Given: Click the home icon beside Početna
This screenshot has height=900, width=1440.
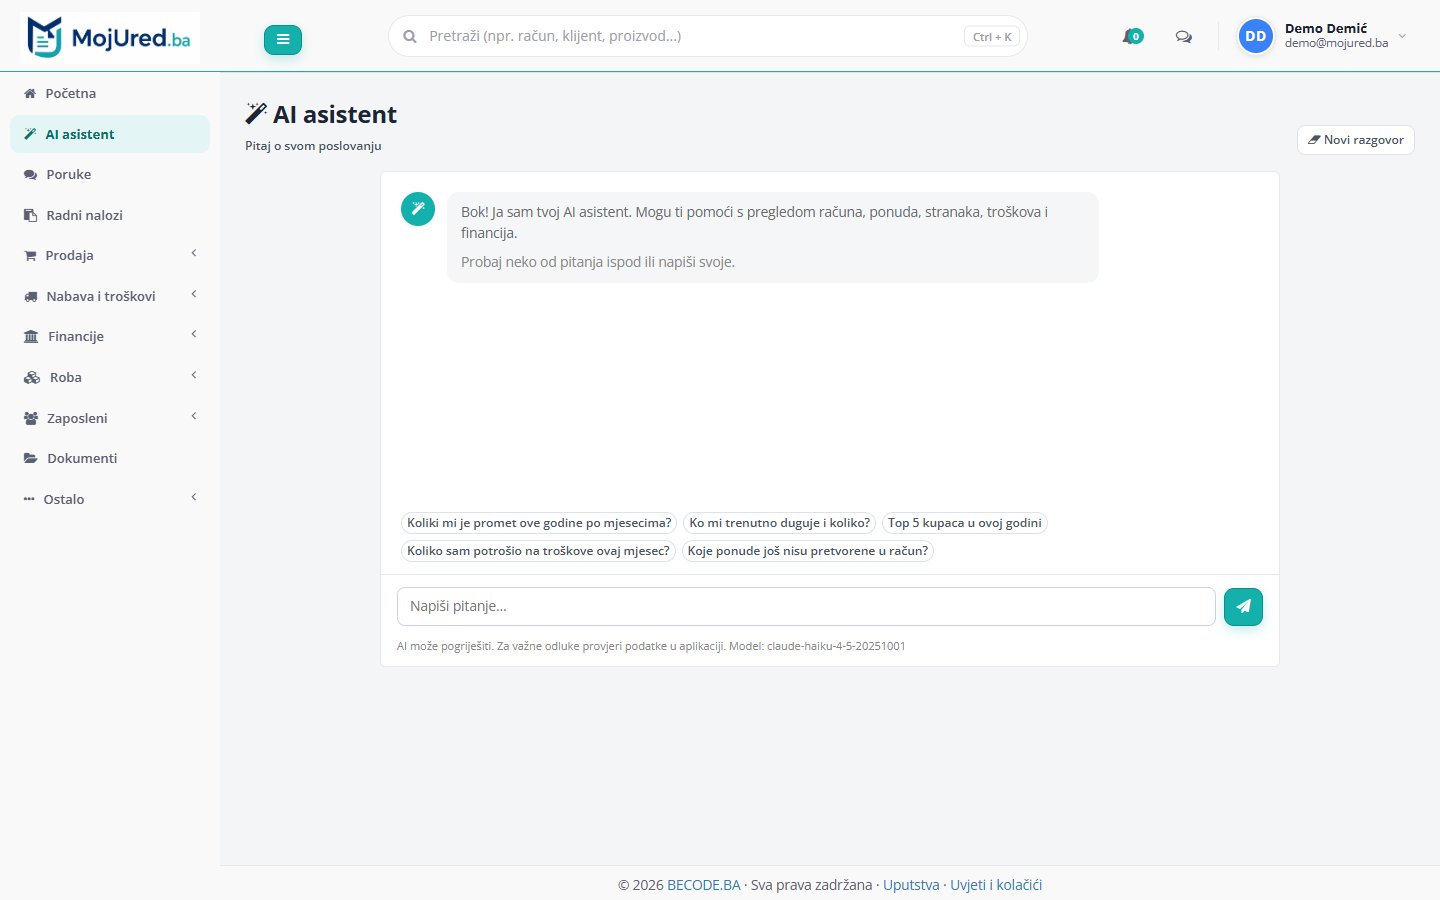Looking at the screenshot, I should click(30, 93).
